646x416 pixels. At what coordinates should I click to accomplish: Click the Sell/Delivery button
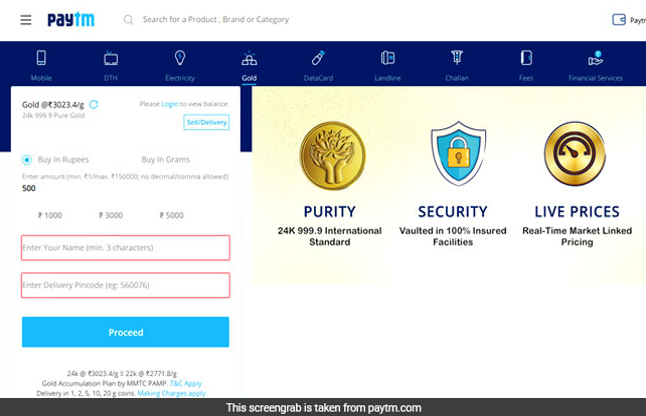click(x=206, y=122)
